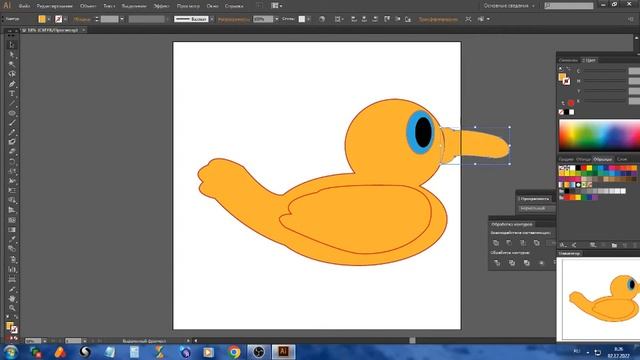Viewport: 640px width, 360px height.
Task: Open the workspace switcher dropdown
Action: pyautogui.click(x=509, y=6)
